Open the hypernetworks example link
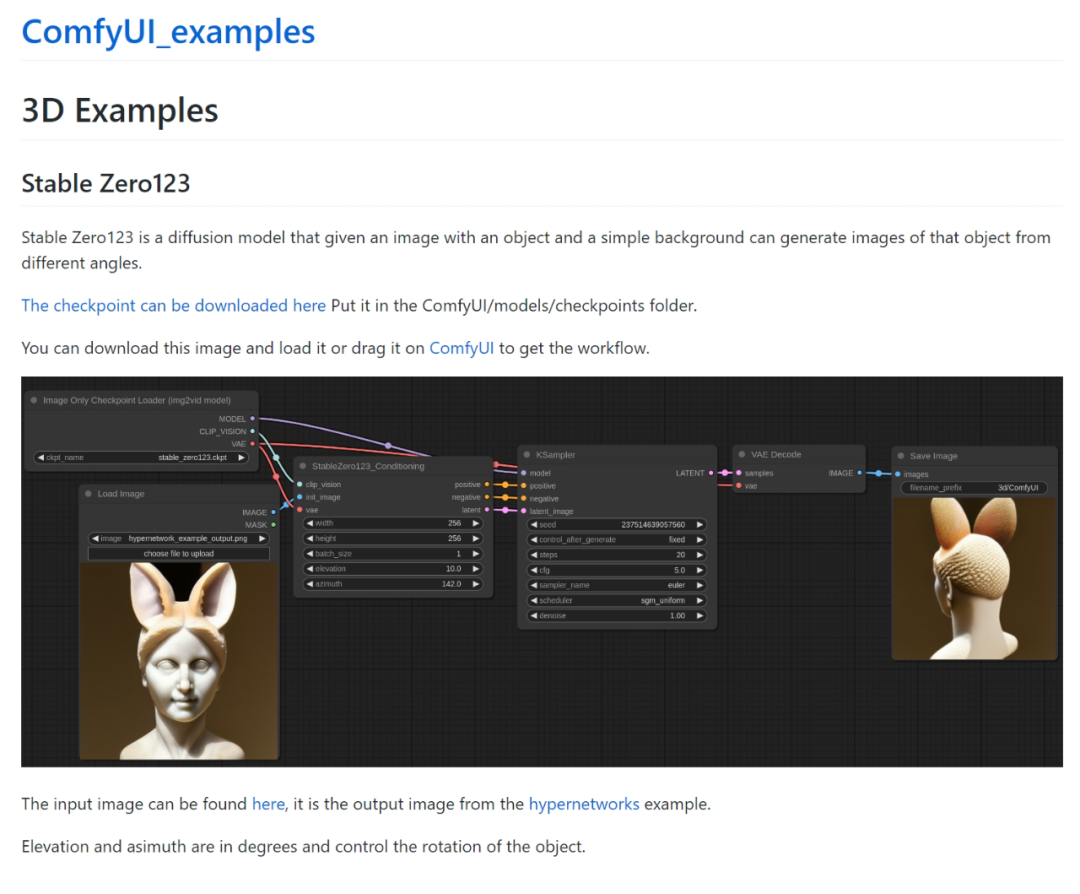The height and width of the screenshot is (894, 1080). click(x=583, y=804)
